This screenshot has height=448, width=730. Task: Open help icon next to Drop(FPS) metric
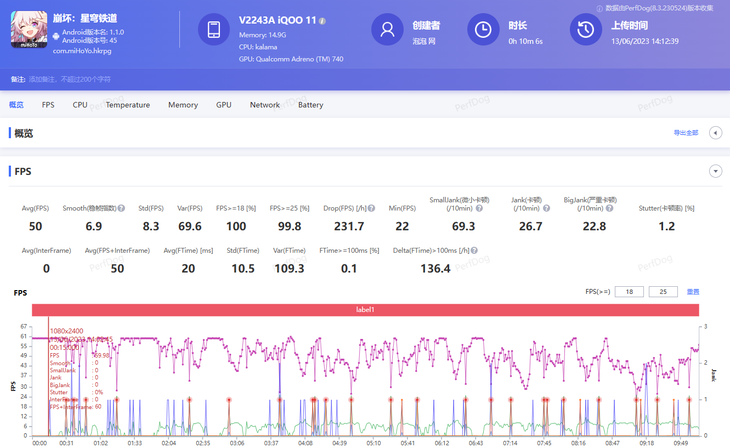(372, 208)
